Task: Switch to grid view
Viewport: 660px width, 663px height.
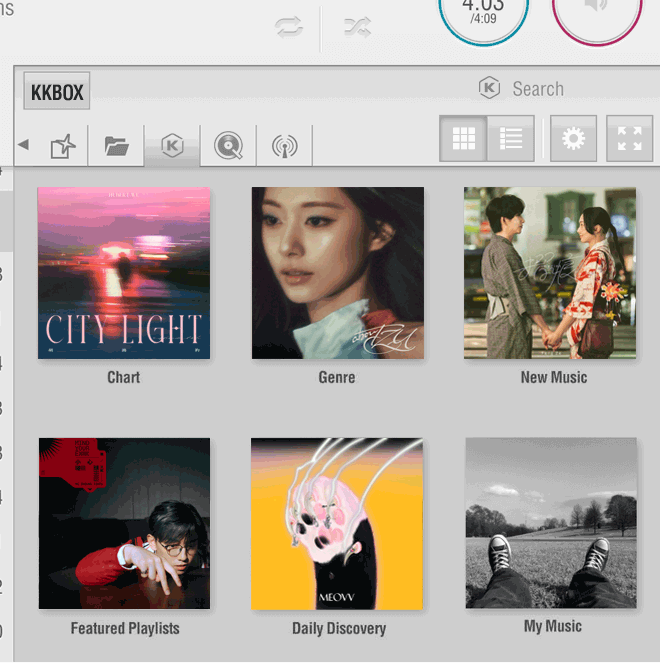Action: pos(463,139)
